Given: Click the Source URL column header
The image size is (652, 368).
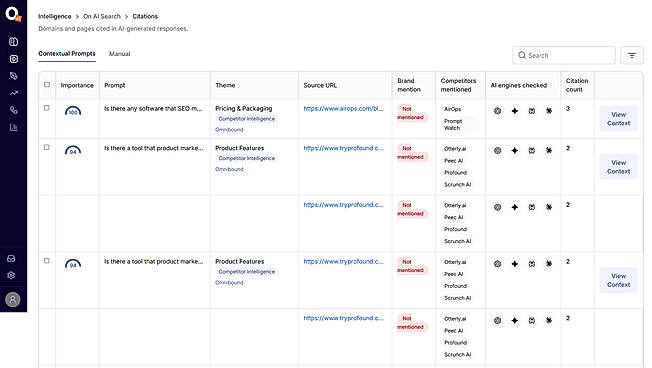Looking at the screenshot, I should coord(320,85).
